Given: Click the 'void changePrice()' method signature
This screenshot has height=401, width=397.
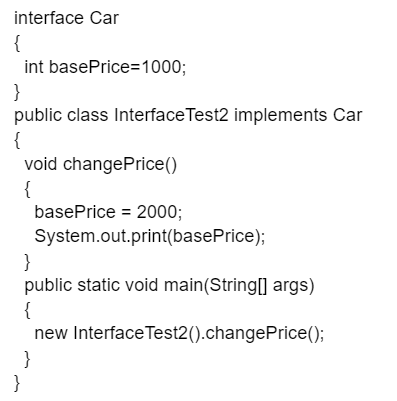Looking at the screenshot, I should coord(101,164).
